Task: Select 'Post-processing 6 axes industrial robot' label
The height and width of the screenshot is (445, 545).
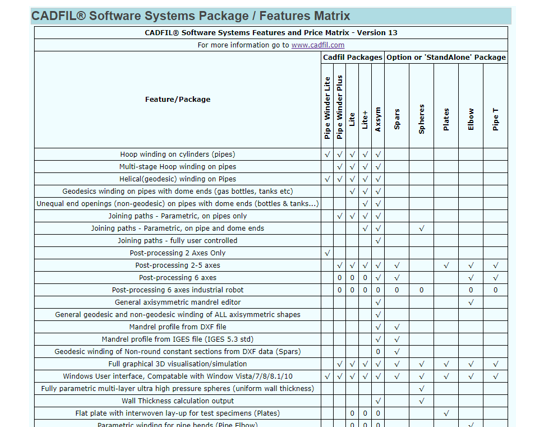Action: coord(178,290)
